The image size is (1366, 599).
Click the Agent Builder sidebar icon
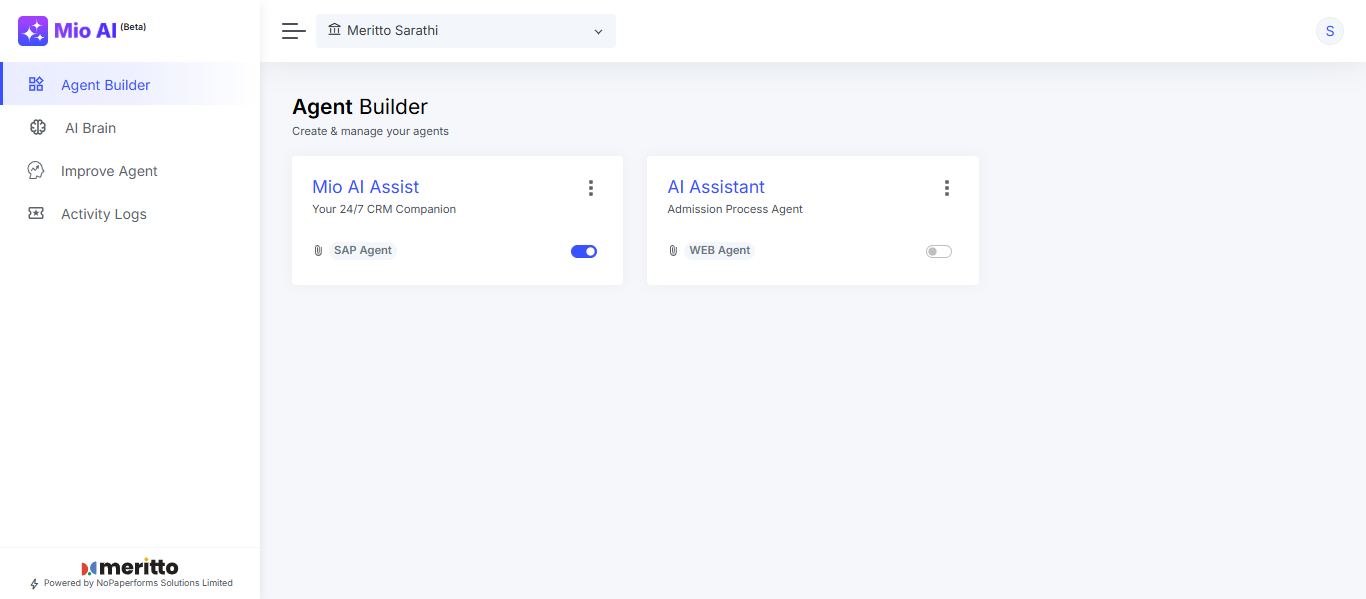click(x=36, y=84)
